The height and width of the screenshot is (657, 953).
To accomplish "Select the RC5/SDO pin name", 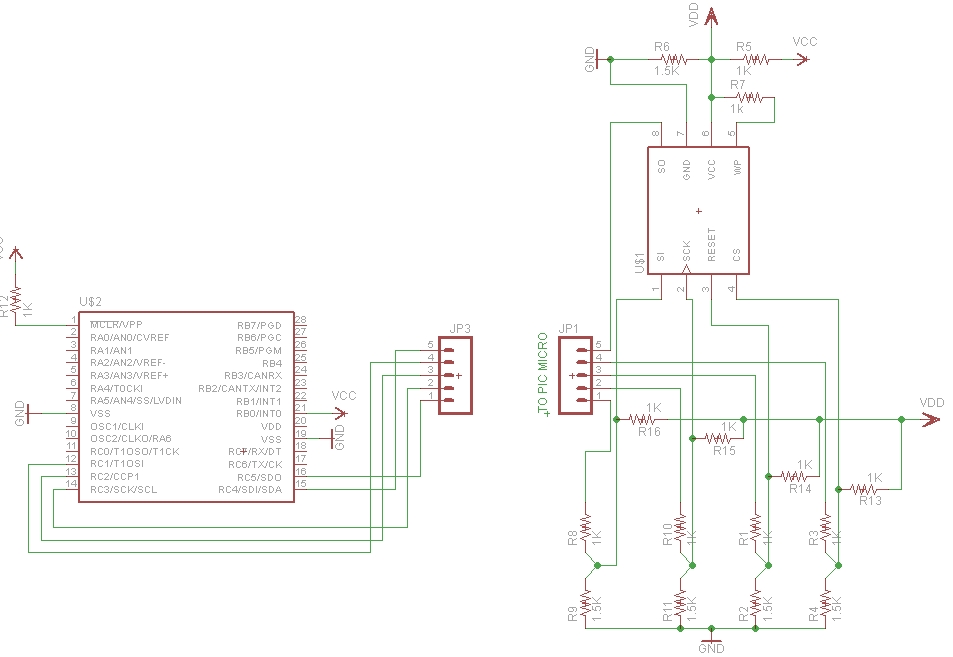I will [x=260, y=478].
